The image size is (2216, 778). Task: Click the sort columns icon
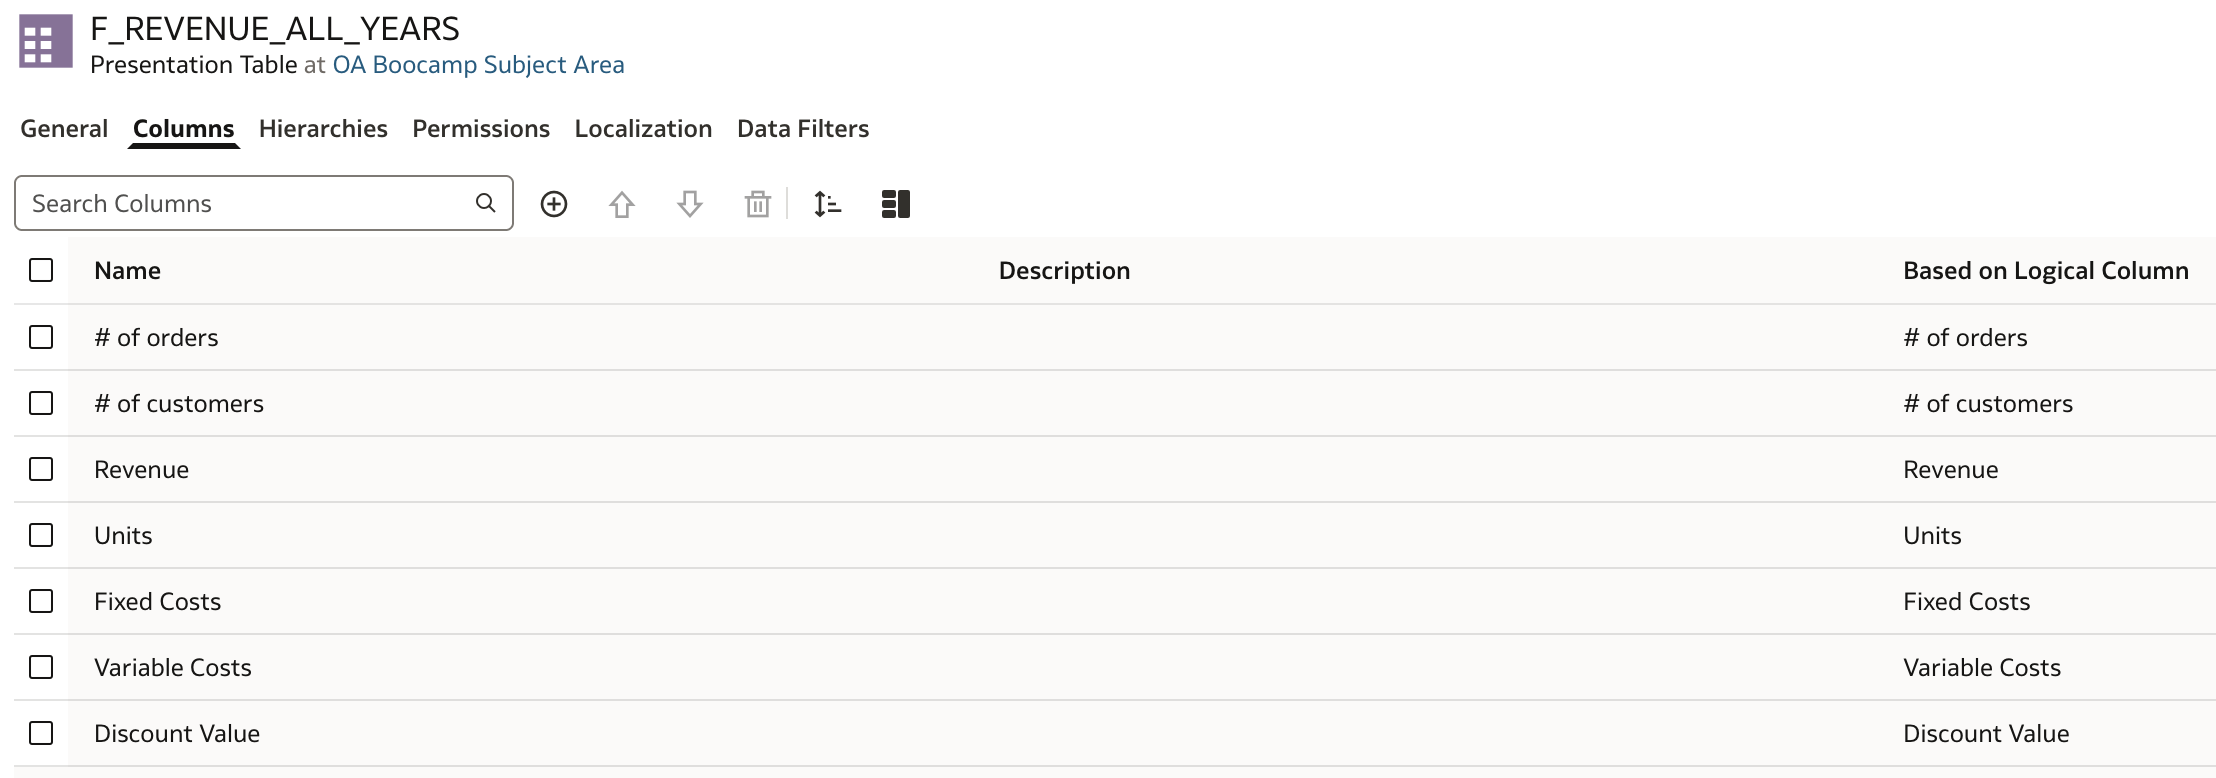point(827,204)
